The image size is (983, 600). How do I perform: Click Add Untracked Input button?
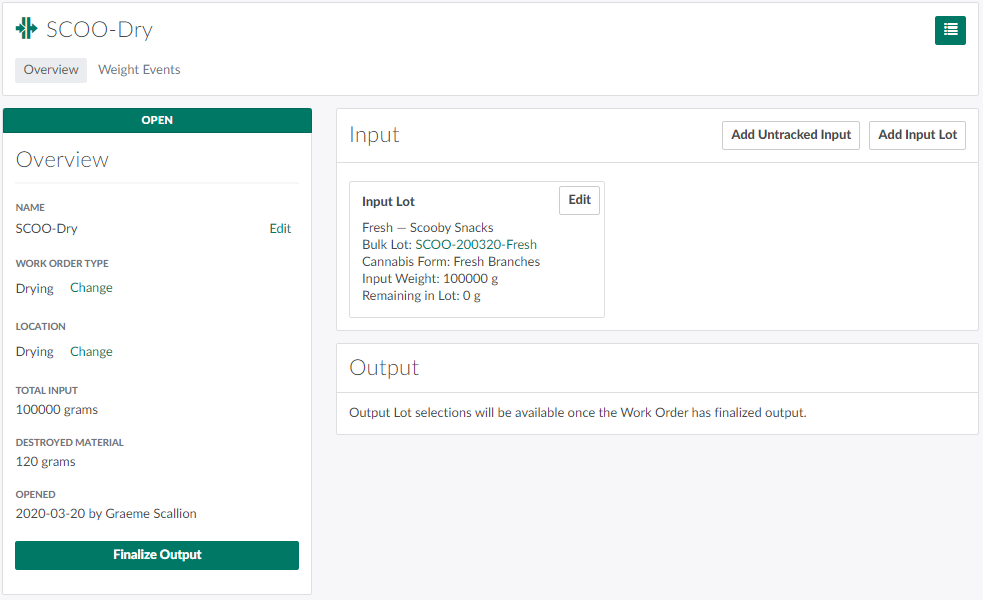tap(790, 135)
